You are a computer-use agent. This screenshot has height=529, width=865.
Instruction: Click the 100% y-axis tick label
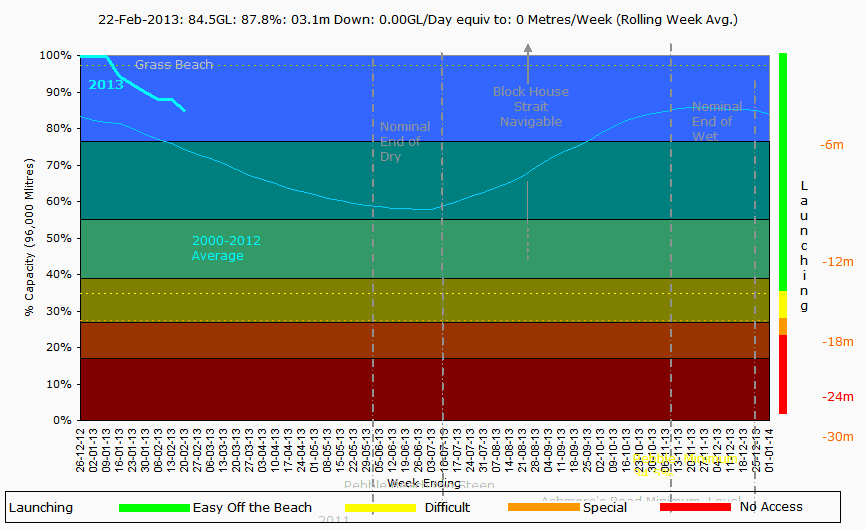point(54,56)
